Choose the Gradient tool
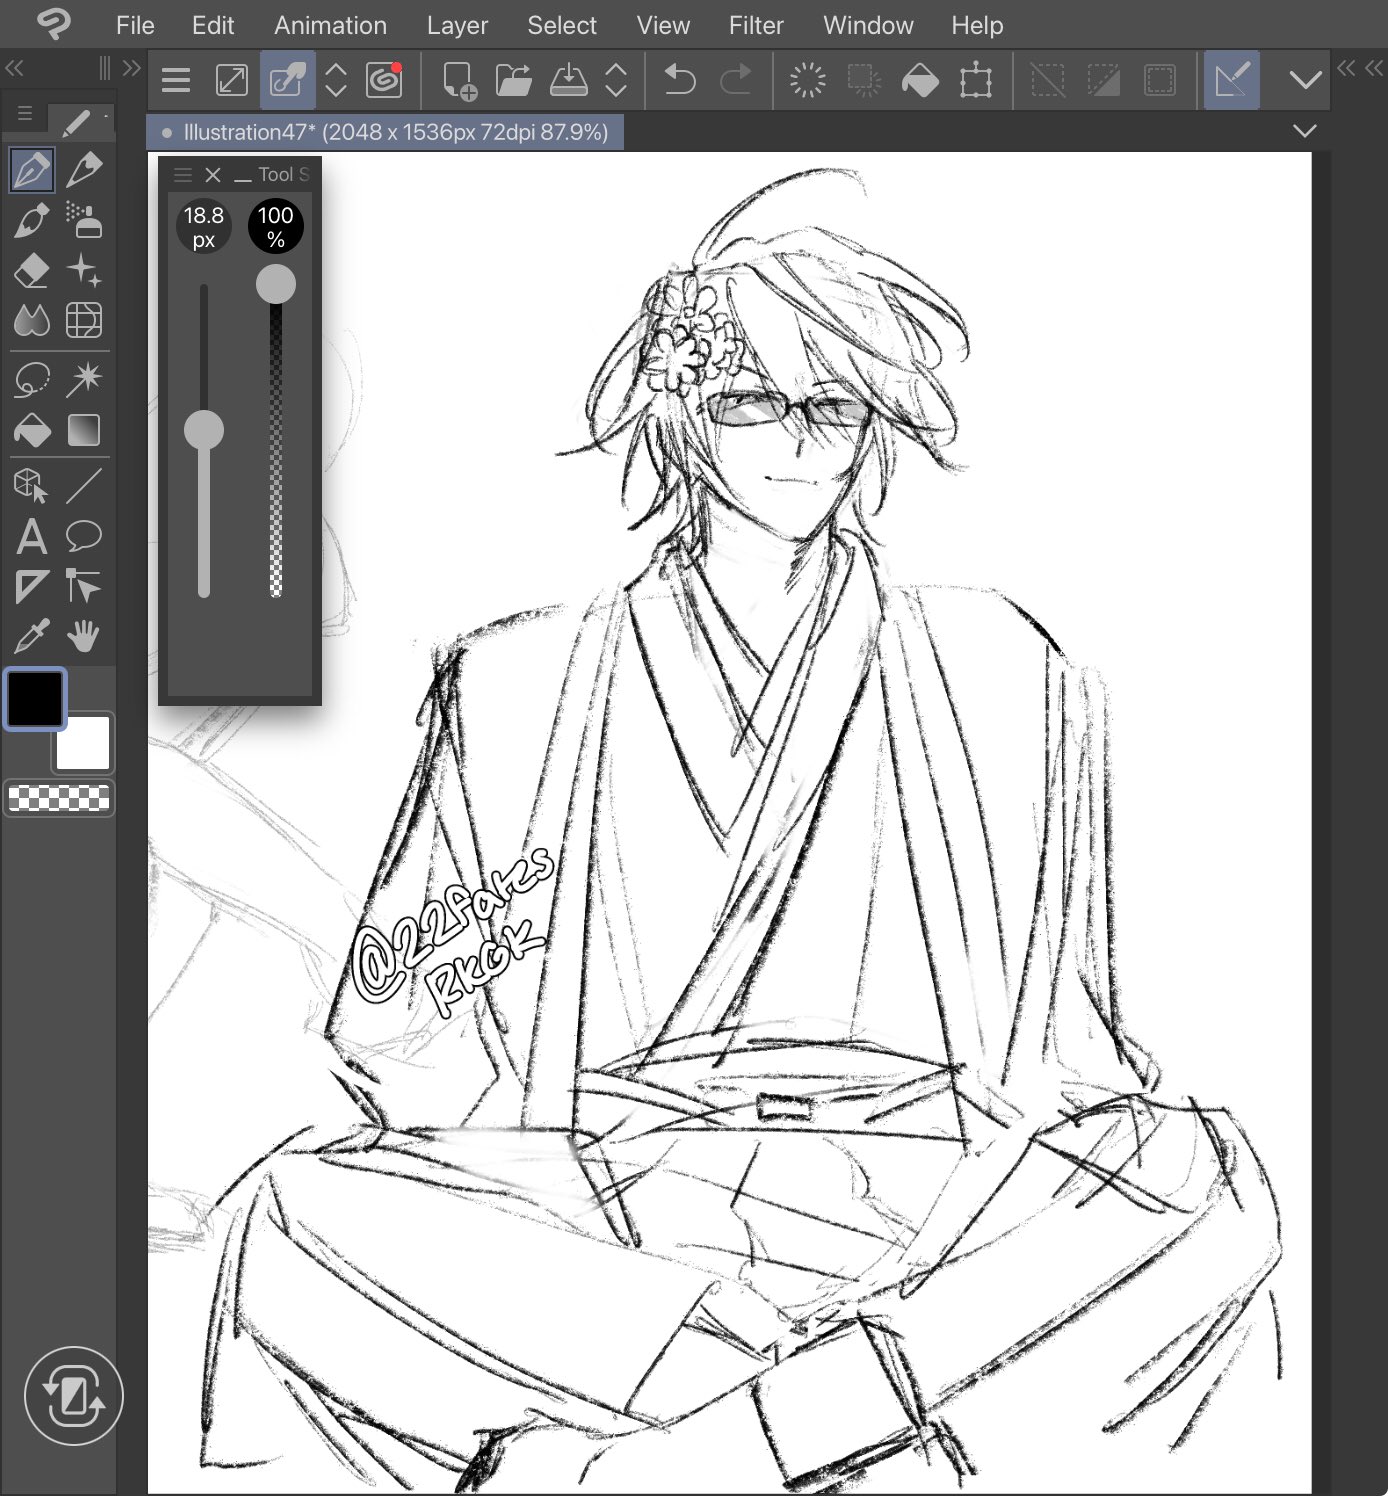This screenshot has width=1388, height=1496. point(84,430)
